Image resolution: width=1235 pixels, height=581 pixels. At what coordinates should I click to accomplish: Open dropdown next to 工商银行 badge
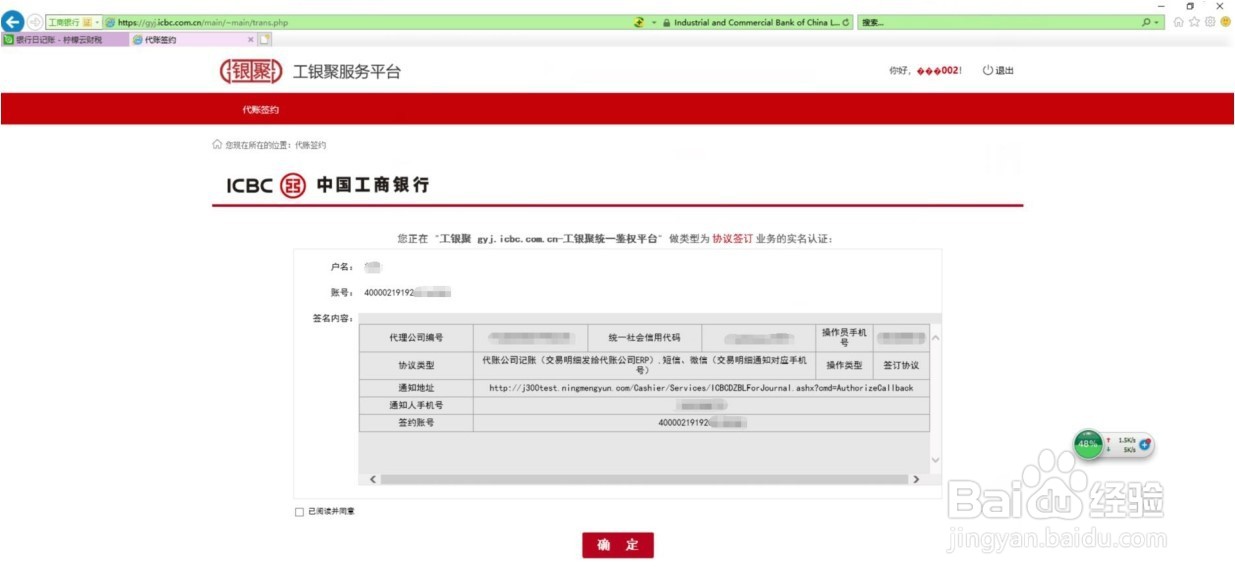tap(97, 22)
